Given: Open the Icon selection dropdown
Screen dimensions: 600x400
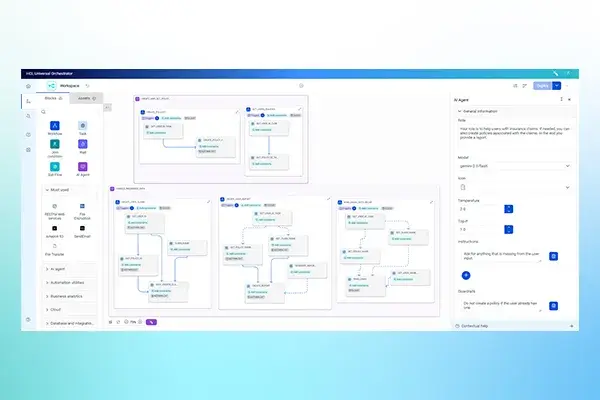Looking at the screenshot, I should pyautogui.click(x=513, y=187).
